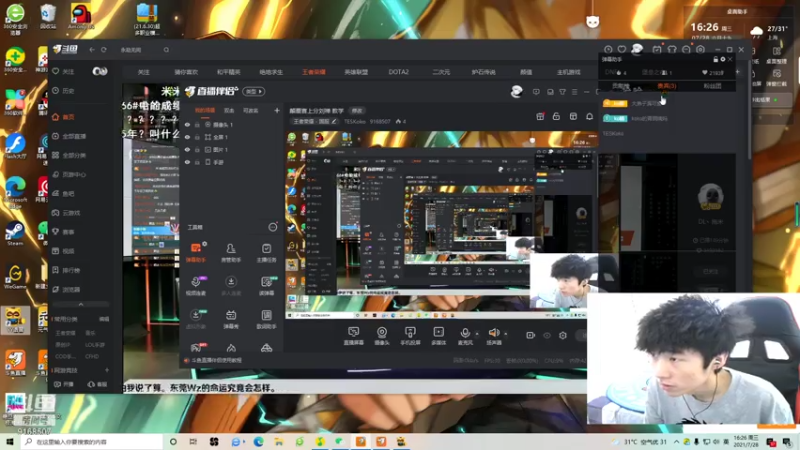Open 全部直播 in Douyu sidebar
The width and height of the screenshot is (800, 450).
coord(69,136)
